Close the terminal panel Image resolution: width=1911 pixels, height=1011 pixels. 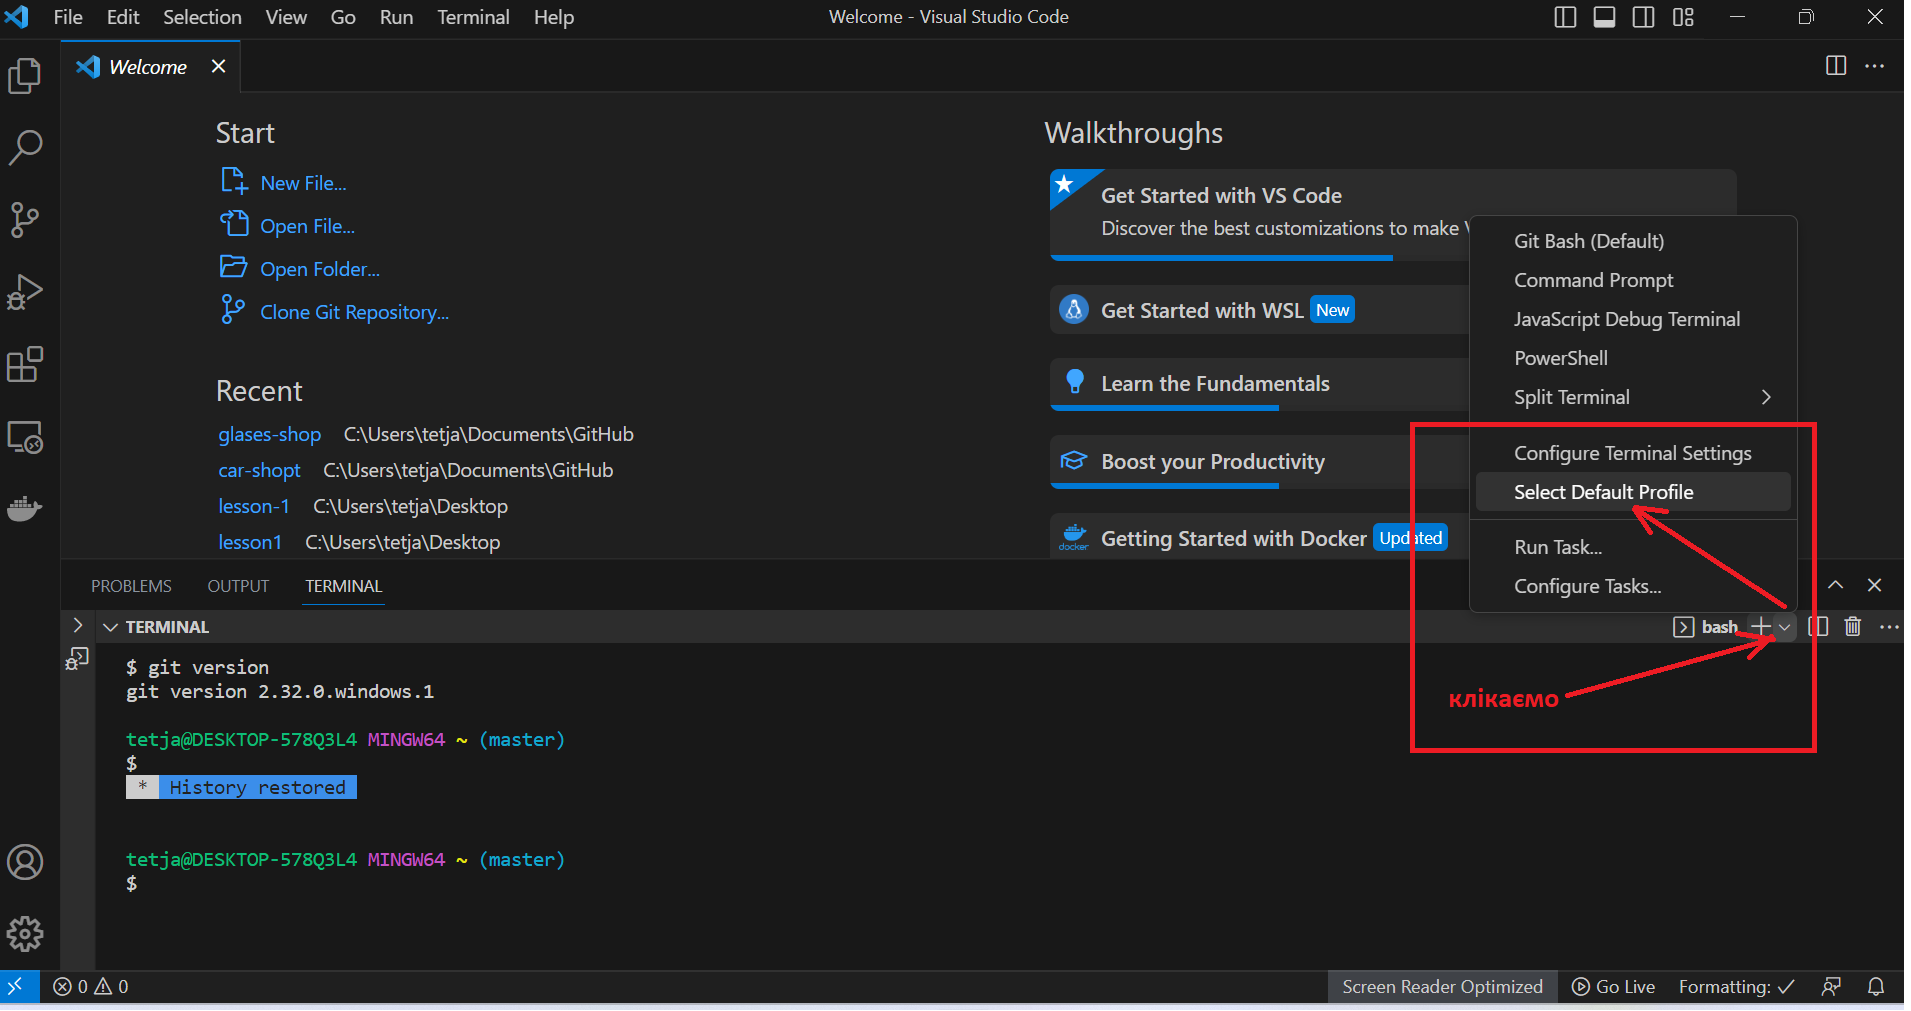1875,585
